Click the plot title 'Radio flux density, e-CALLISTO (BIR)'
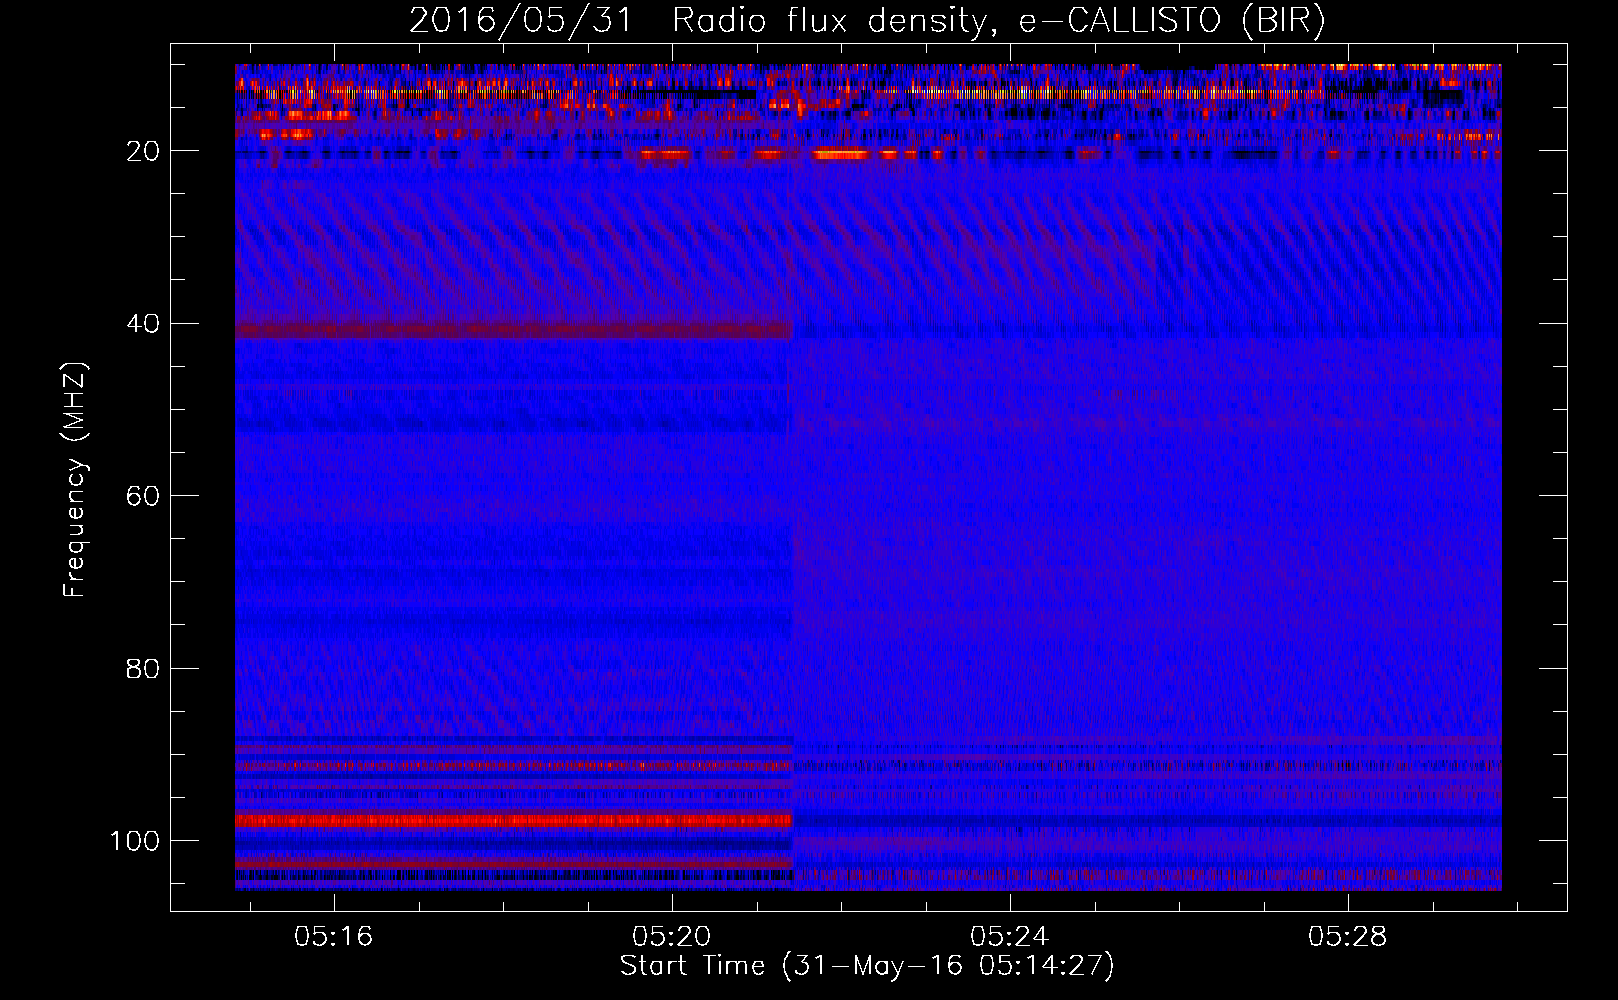The width and height of the screenshot is (1618, 1000). click(998, 20)
